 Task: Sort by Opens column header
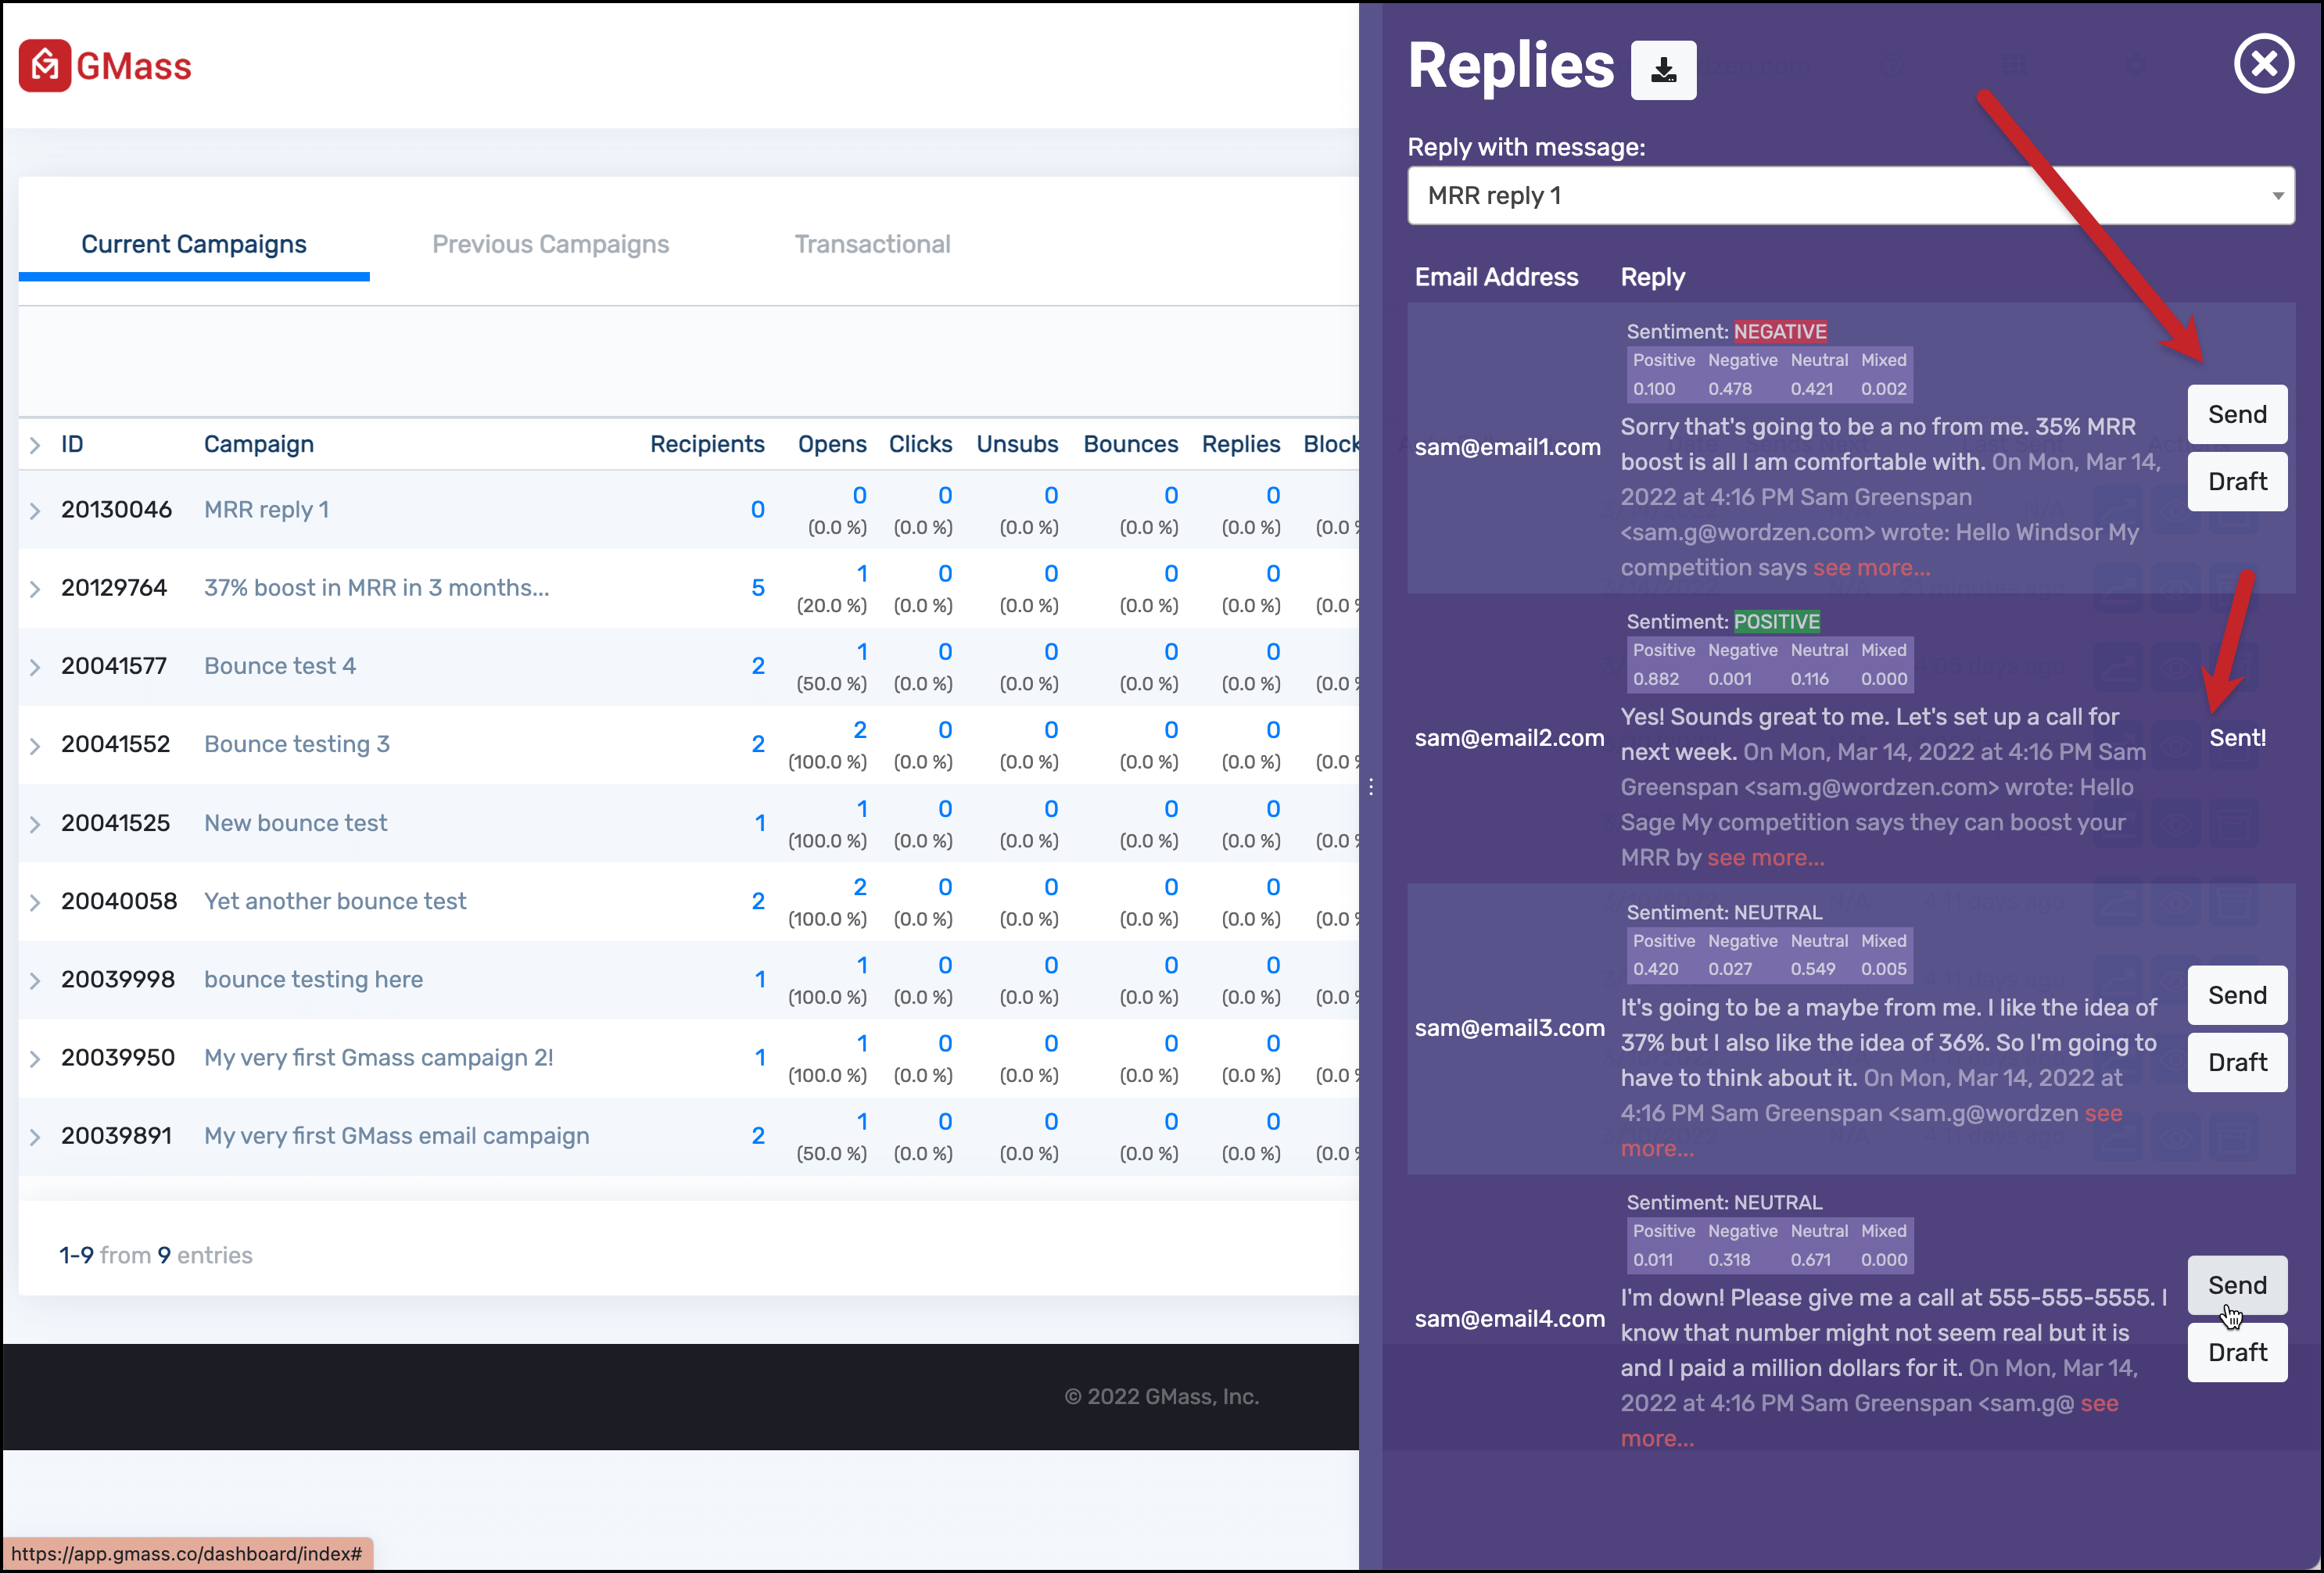[832, 444]
